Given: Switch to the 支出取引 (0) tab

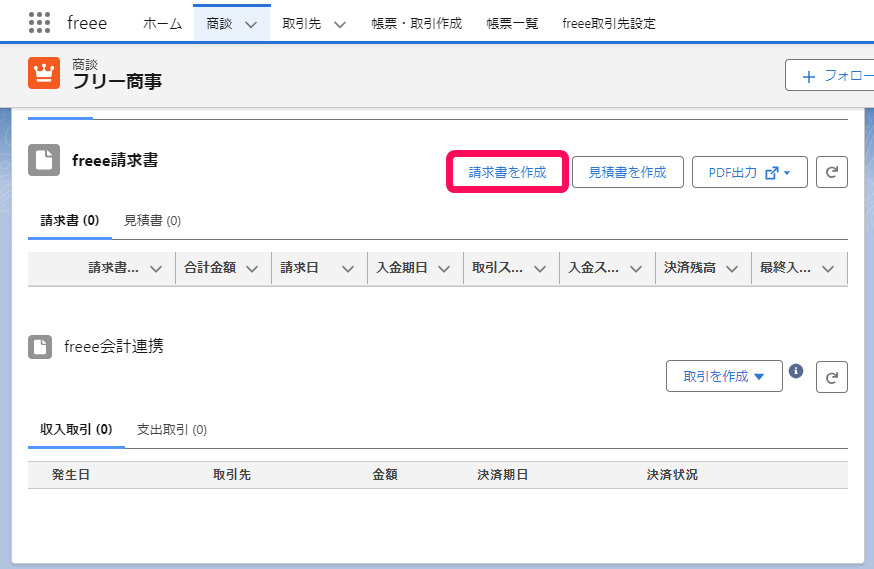Looking at the screenshot, I should [x=172, y=429].
